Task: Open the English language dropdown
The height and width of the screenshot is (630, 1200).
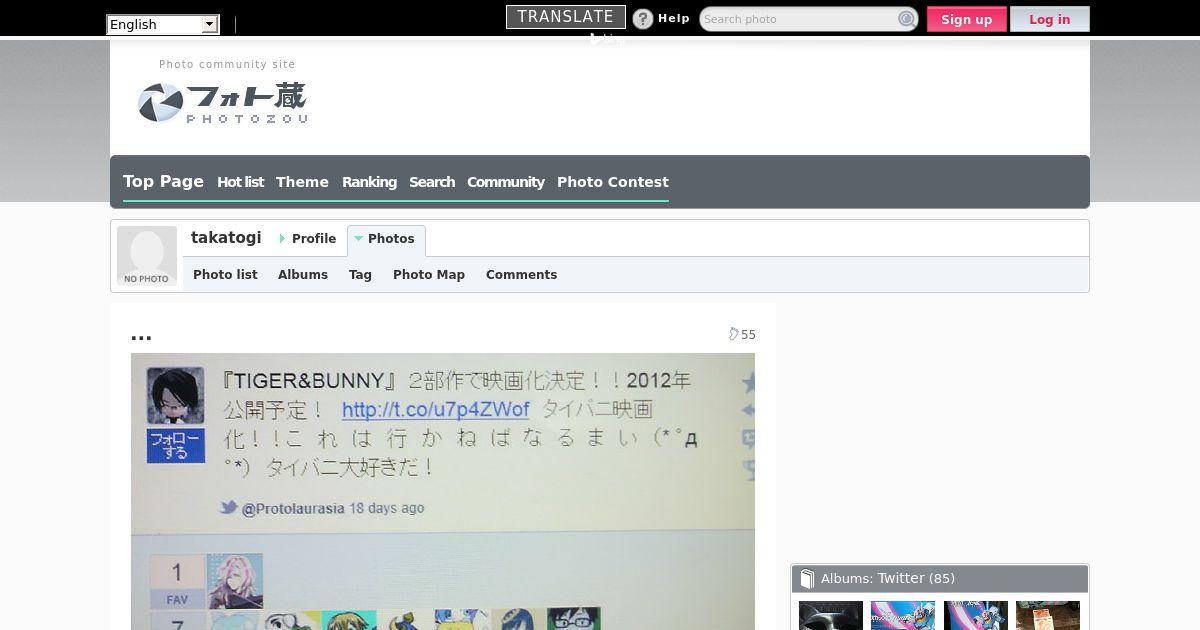Action: (162, 24)
